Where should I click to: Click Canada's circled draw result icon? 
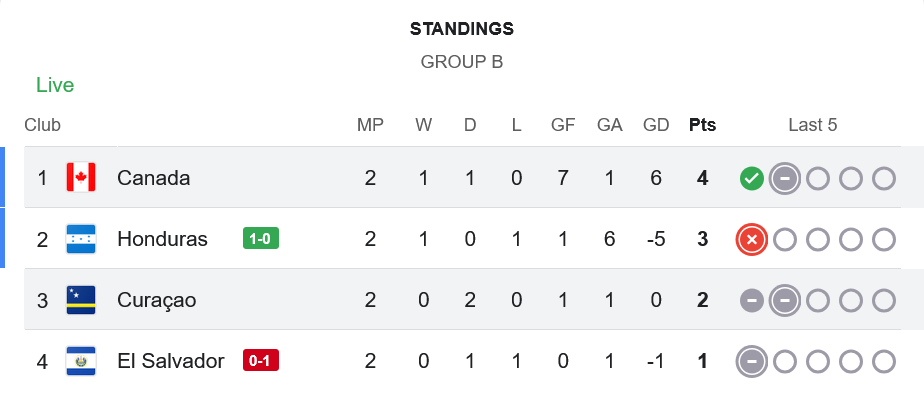(x=785, y=179)
